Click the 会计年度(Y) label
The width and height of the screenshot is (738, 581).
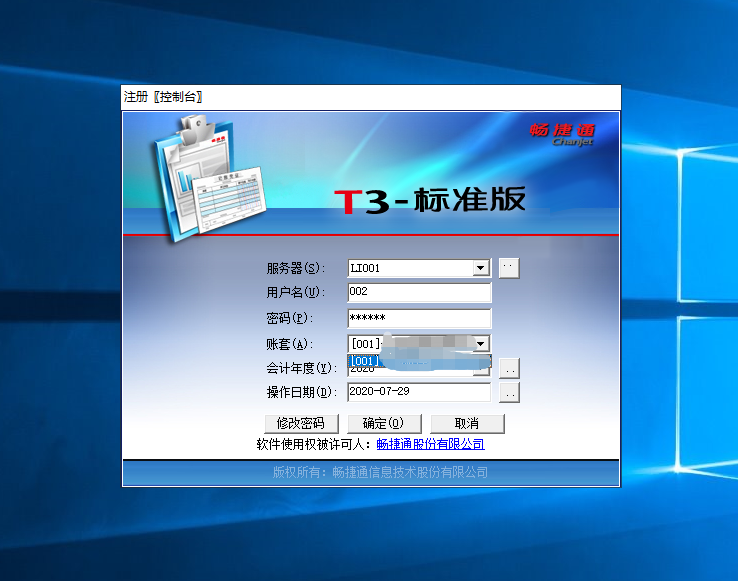click(x=302, y=368)
